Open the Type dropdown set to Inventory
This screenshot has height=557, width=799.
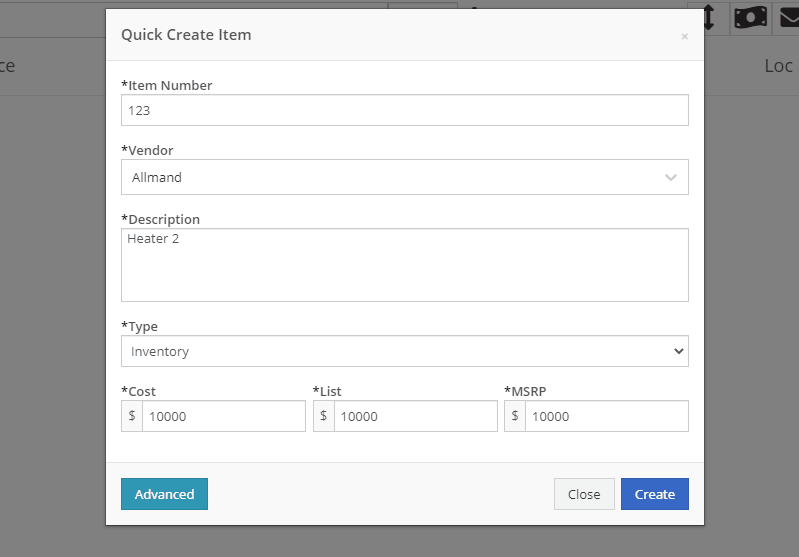point(405,351)
